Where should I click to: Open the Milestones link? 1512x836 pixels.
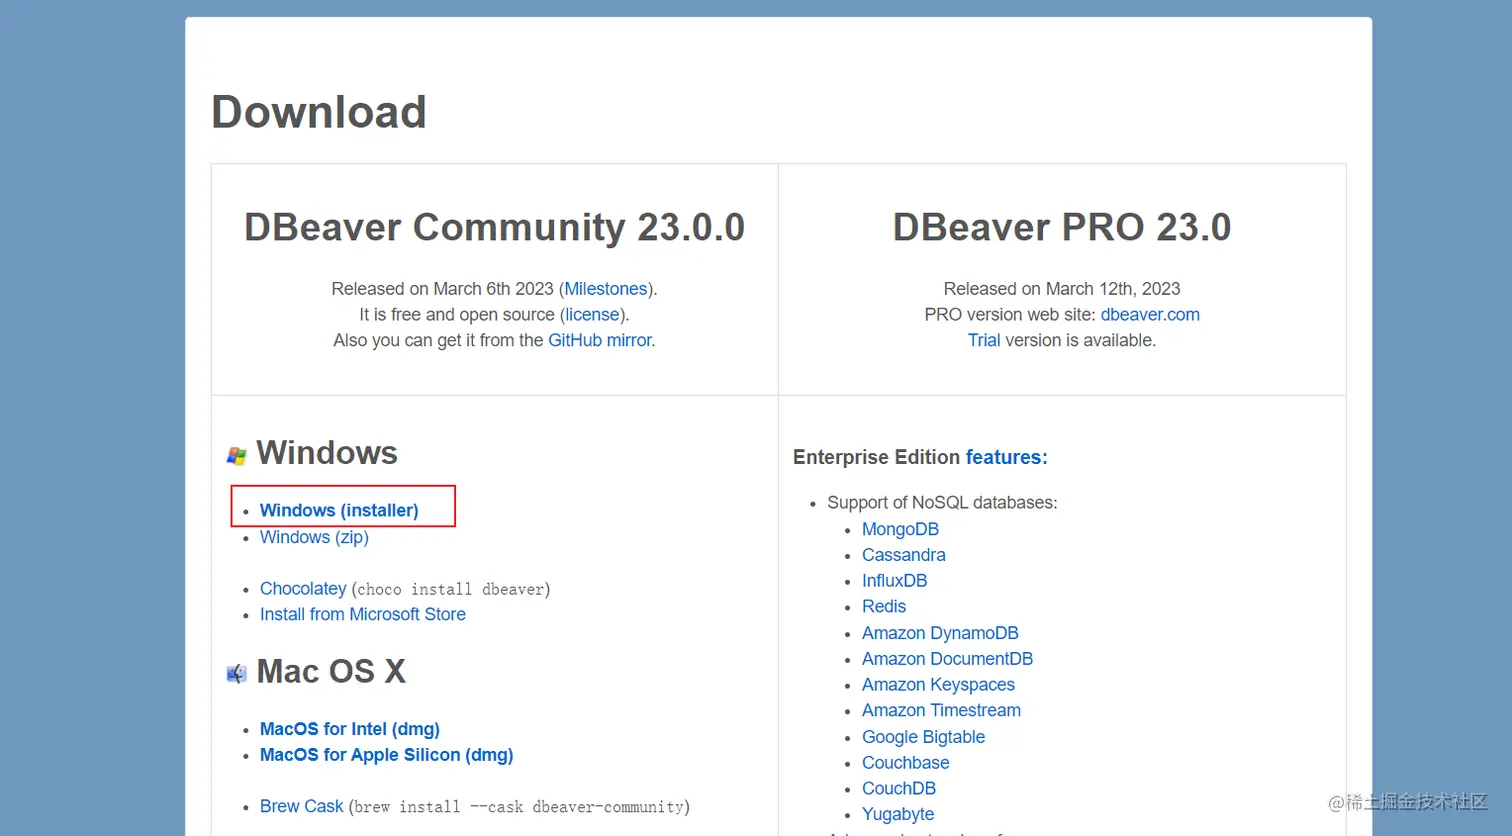tap(606, 289)
